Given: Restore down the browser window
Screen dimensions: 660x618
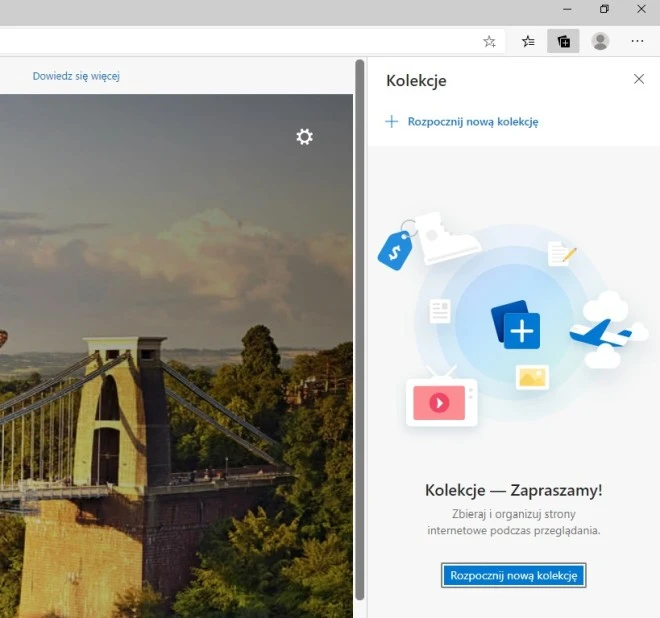Looking at the screenshot, I should (x=604, y=9).
